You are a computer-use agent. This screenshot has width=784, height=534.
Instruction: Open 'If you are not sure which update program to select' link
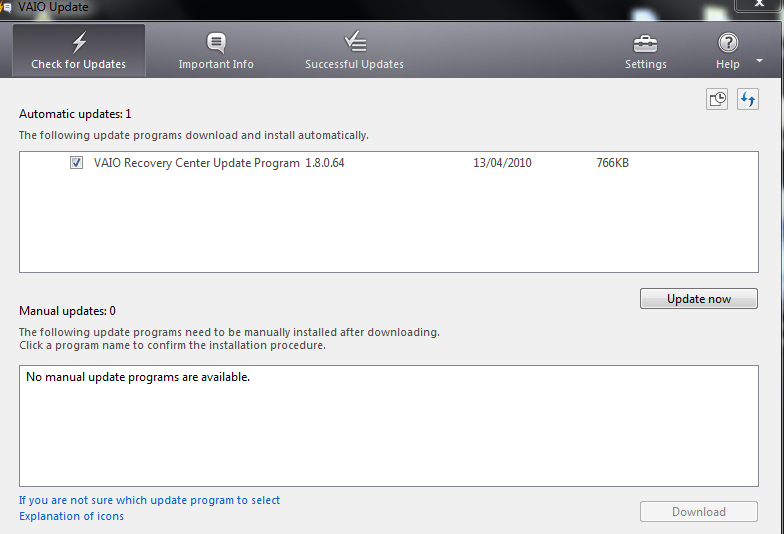point(150,500)
